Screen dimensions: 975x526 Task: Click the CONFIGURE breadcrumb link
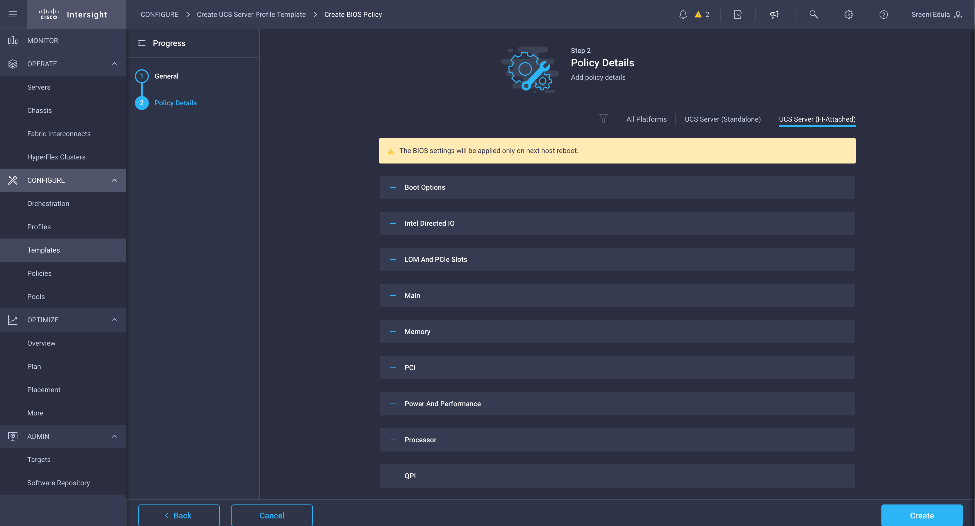159,14
